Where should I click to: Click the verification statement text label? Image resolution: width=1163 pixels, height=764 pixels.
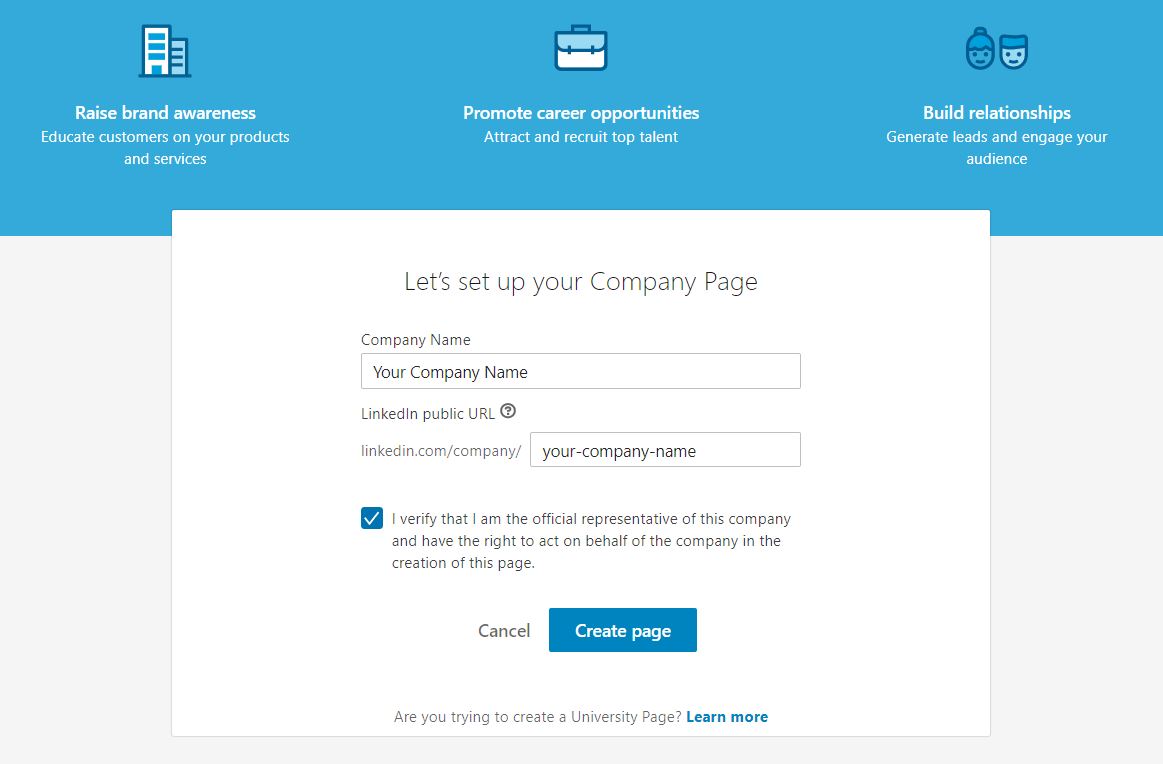[591, 541]
